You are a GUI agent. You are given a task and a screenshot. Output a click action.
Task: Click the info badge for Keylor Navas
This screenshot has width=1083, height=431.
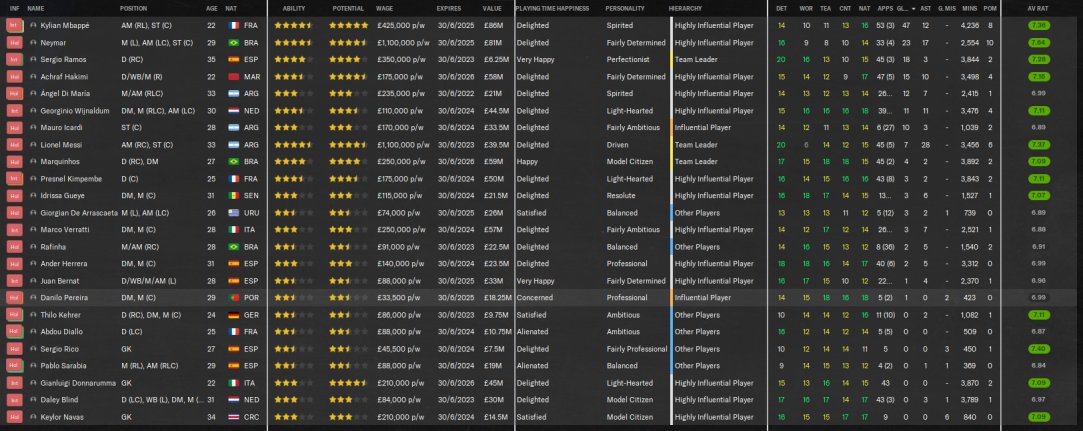(x=15, y=416)
